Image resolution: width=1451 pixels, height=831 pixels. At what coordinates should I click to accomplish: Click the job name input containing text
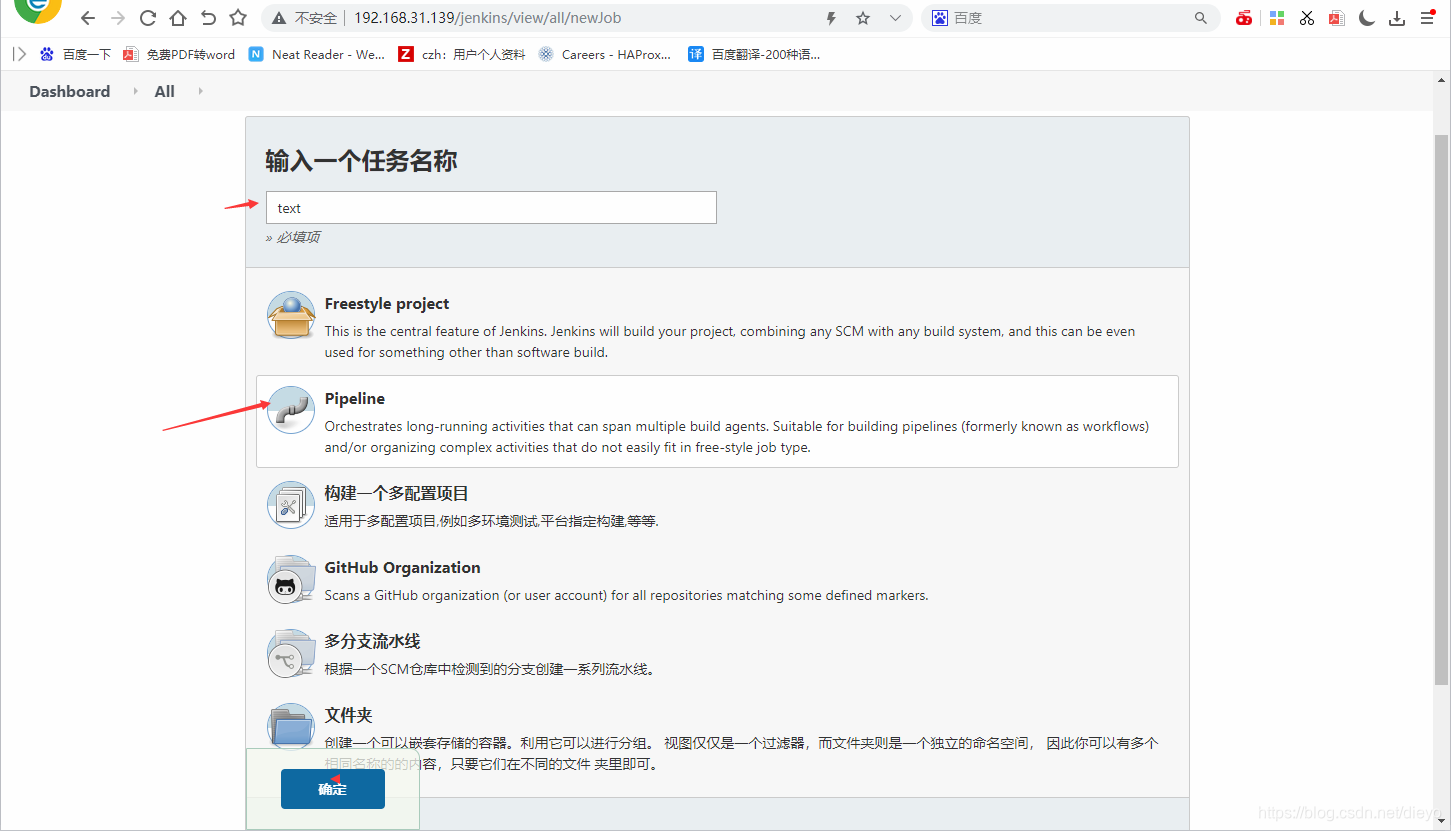tap(490, 207)
